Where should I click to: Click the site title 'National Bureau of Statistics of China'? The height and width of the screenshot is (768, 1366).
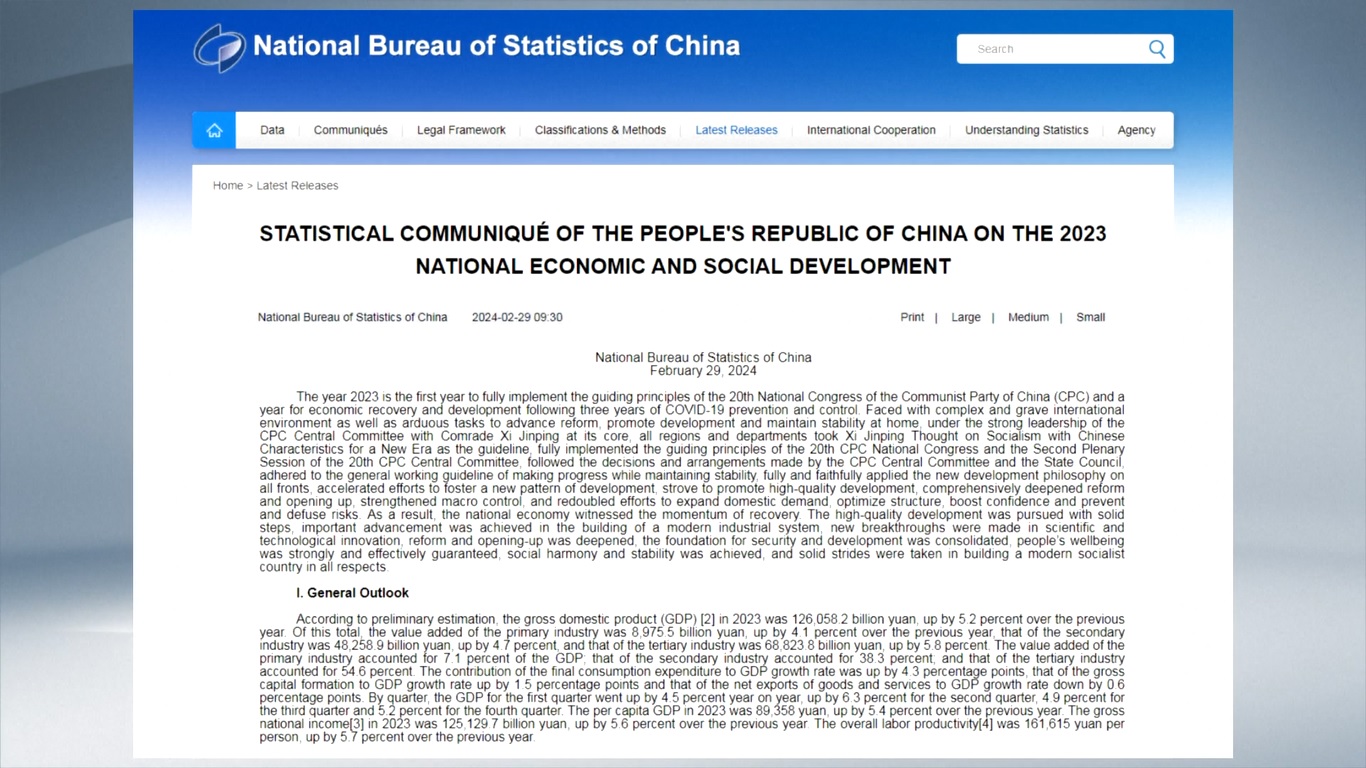496,46
